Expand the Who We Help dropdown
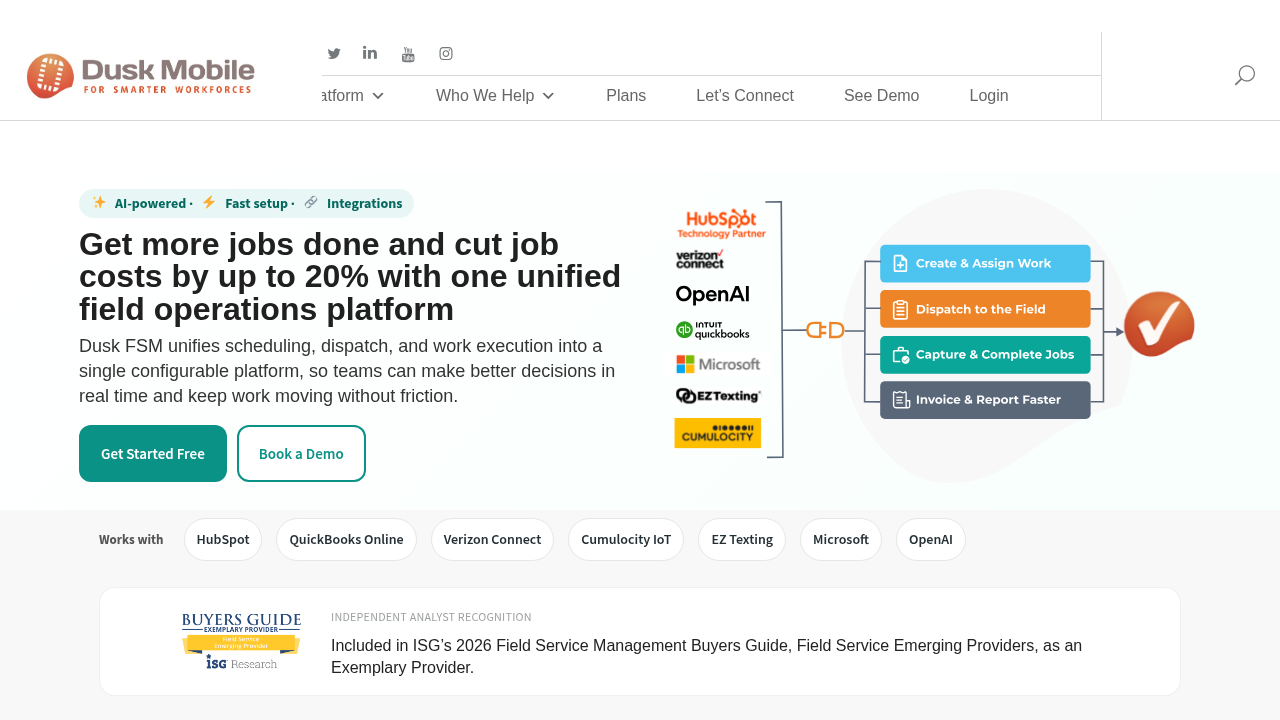 click(495, 96)
